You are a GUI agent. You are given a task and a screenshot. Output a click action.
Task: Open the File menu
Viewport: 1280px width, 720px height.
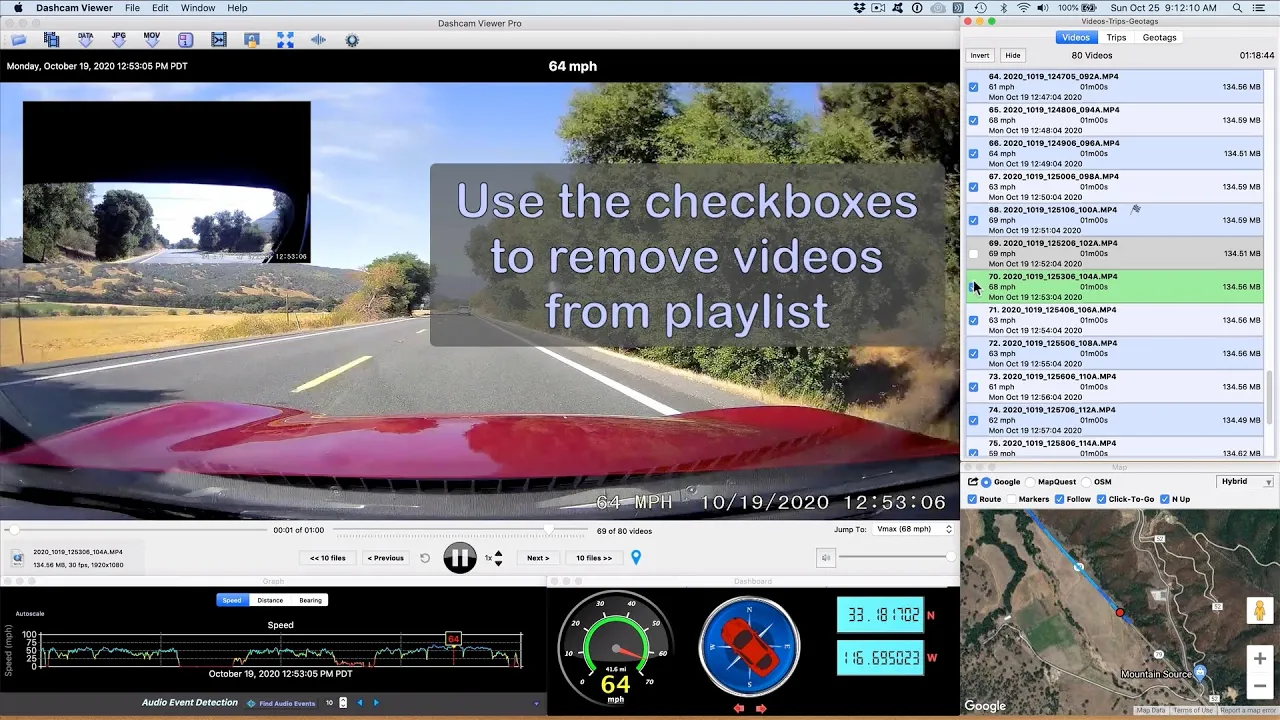(x=132, y=8)
